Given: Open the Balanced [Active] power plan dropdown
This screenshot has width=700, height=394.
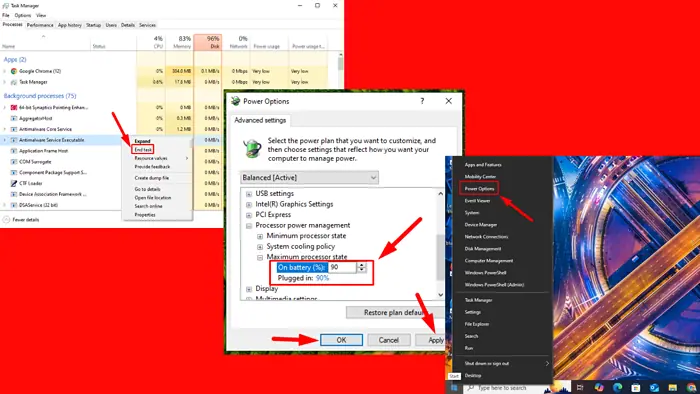Looking at the screenshot, I should tap(309, 178).
